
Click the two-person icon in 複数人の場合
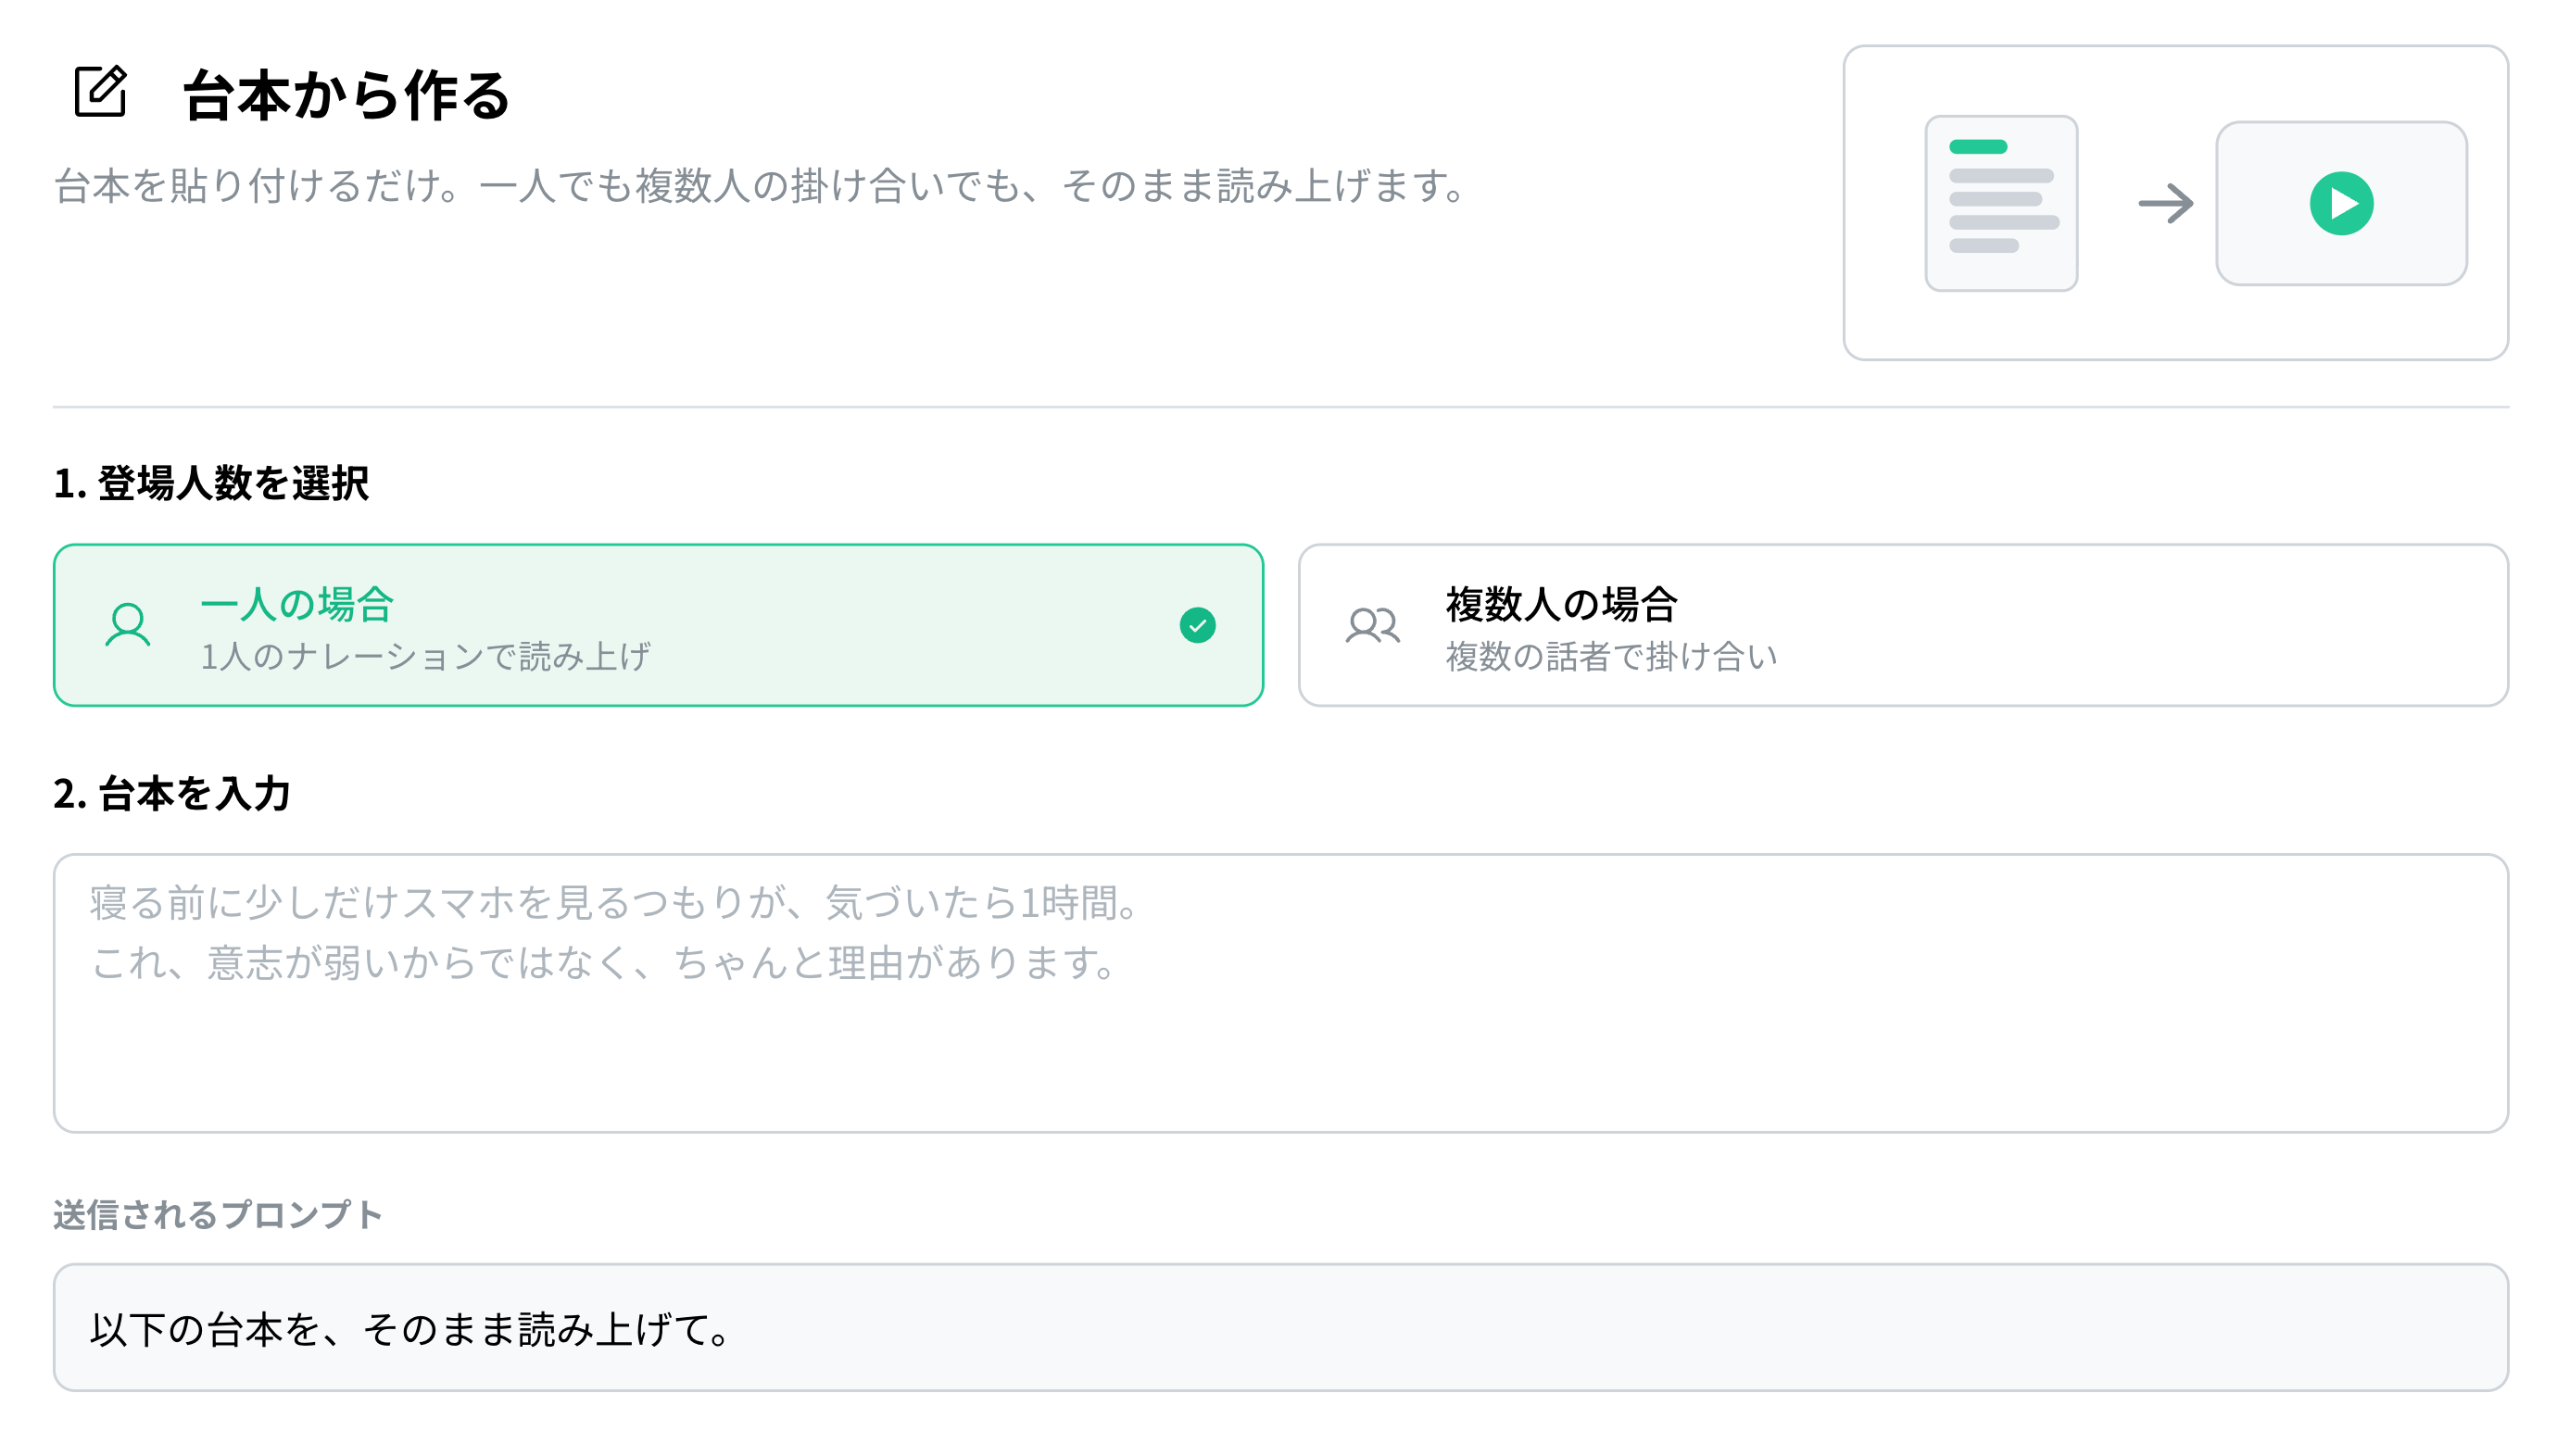(1372, 626)
